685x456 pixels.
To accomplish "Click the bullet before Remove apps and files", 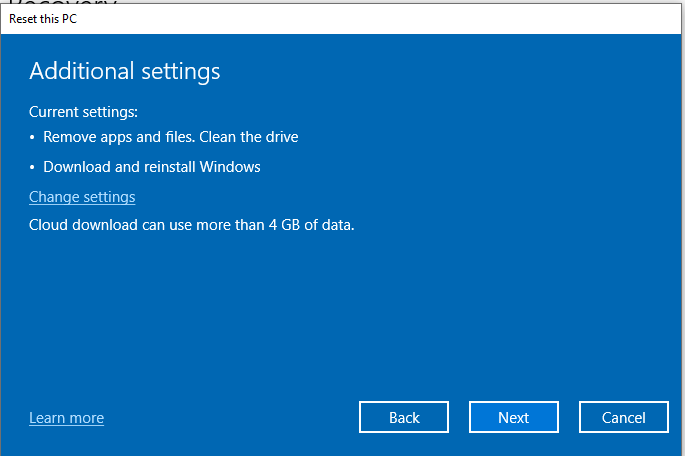I will pos(33,138).
